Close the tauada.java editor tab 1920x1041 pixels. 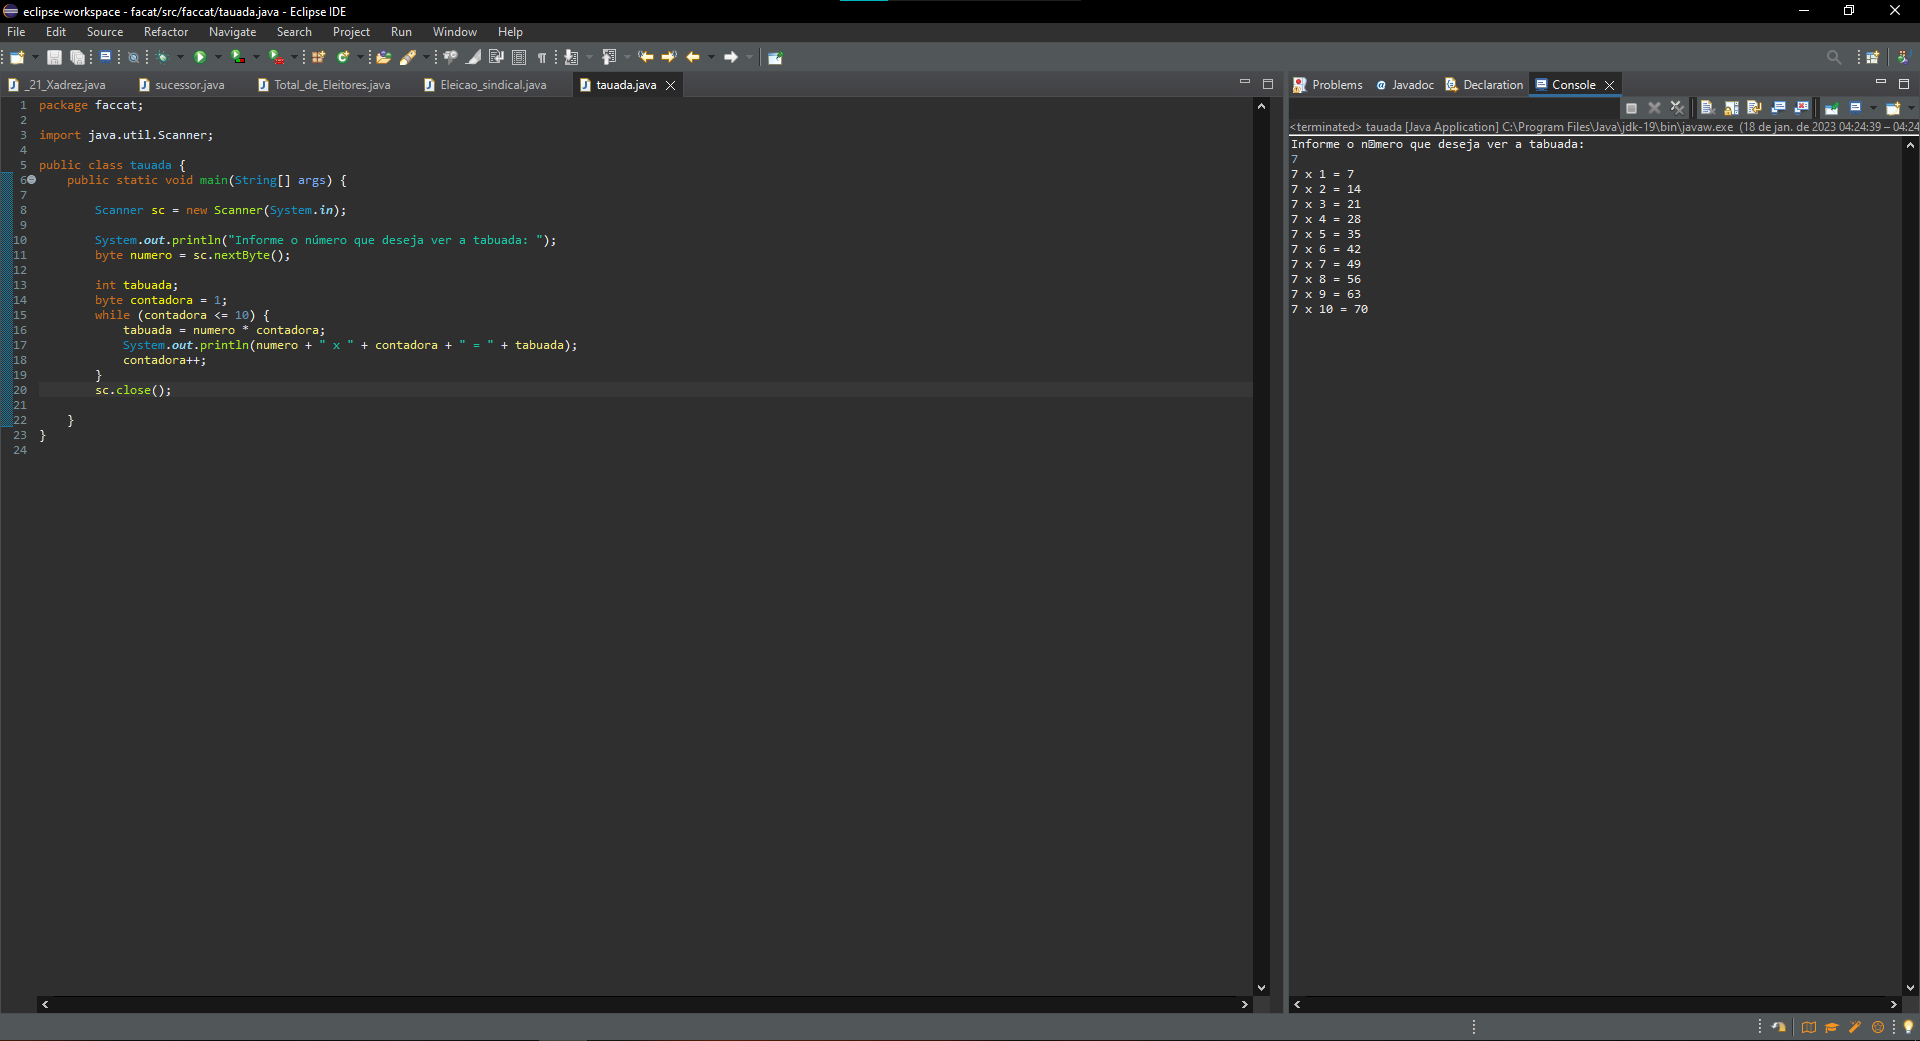pyautogui.click(x=671, y=85)
